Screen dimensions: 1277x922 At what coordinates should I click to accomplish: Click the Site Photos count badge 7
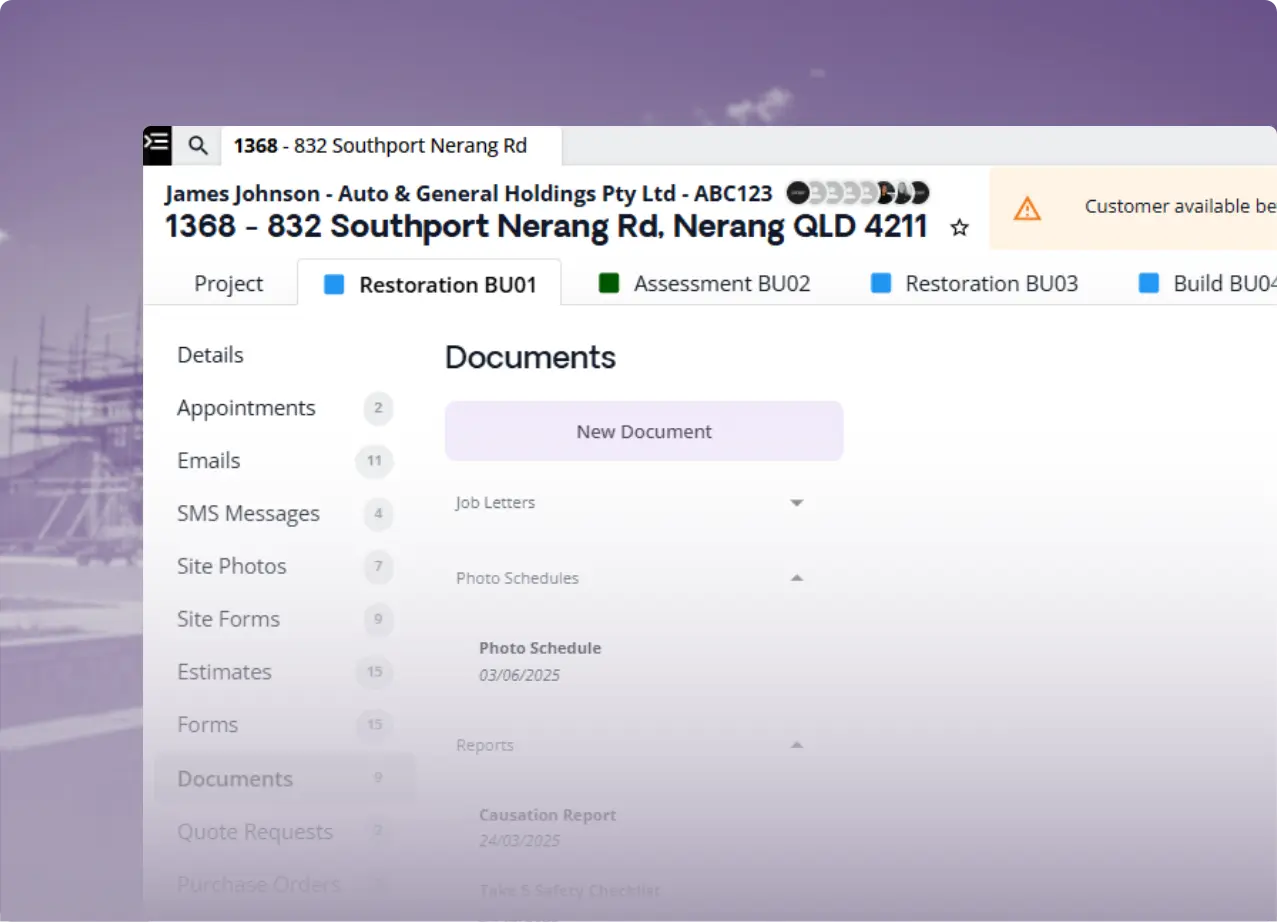point(378,567)
